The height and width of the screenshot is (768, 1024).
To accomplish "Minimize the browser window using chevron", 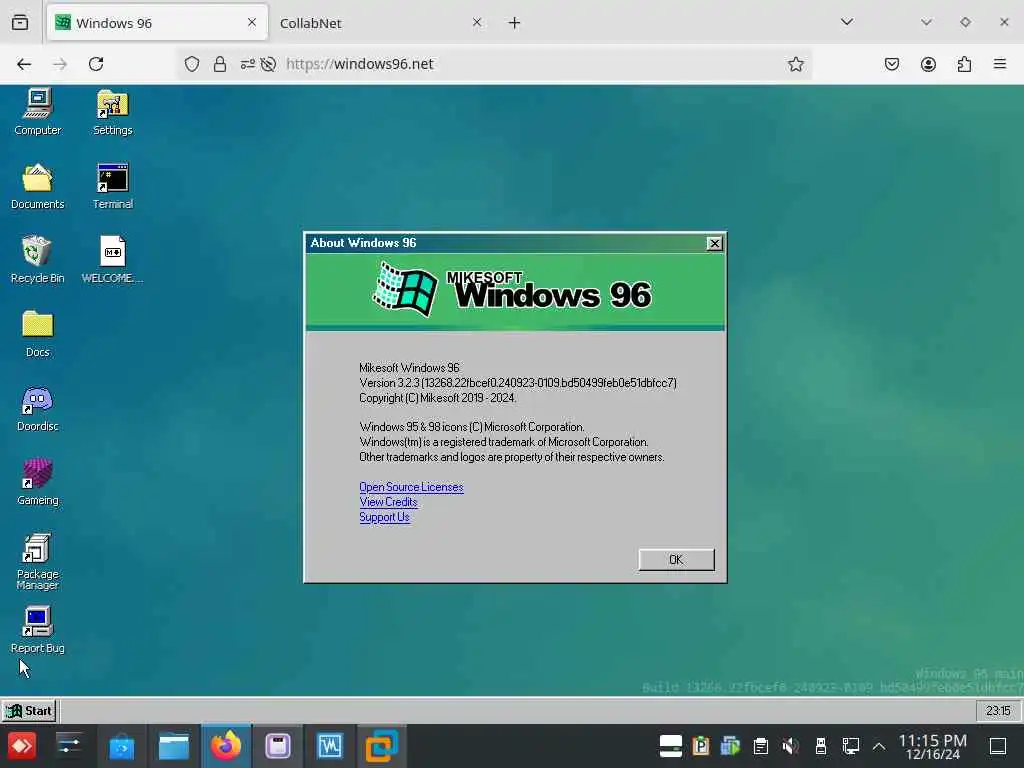I will coord(926,22).
